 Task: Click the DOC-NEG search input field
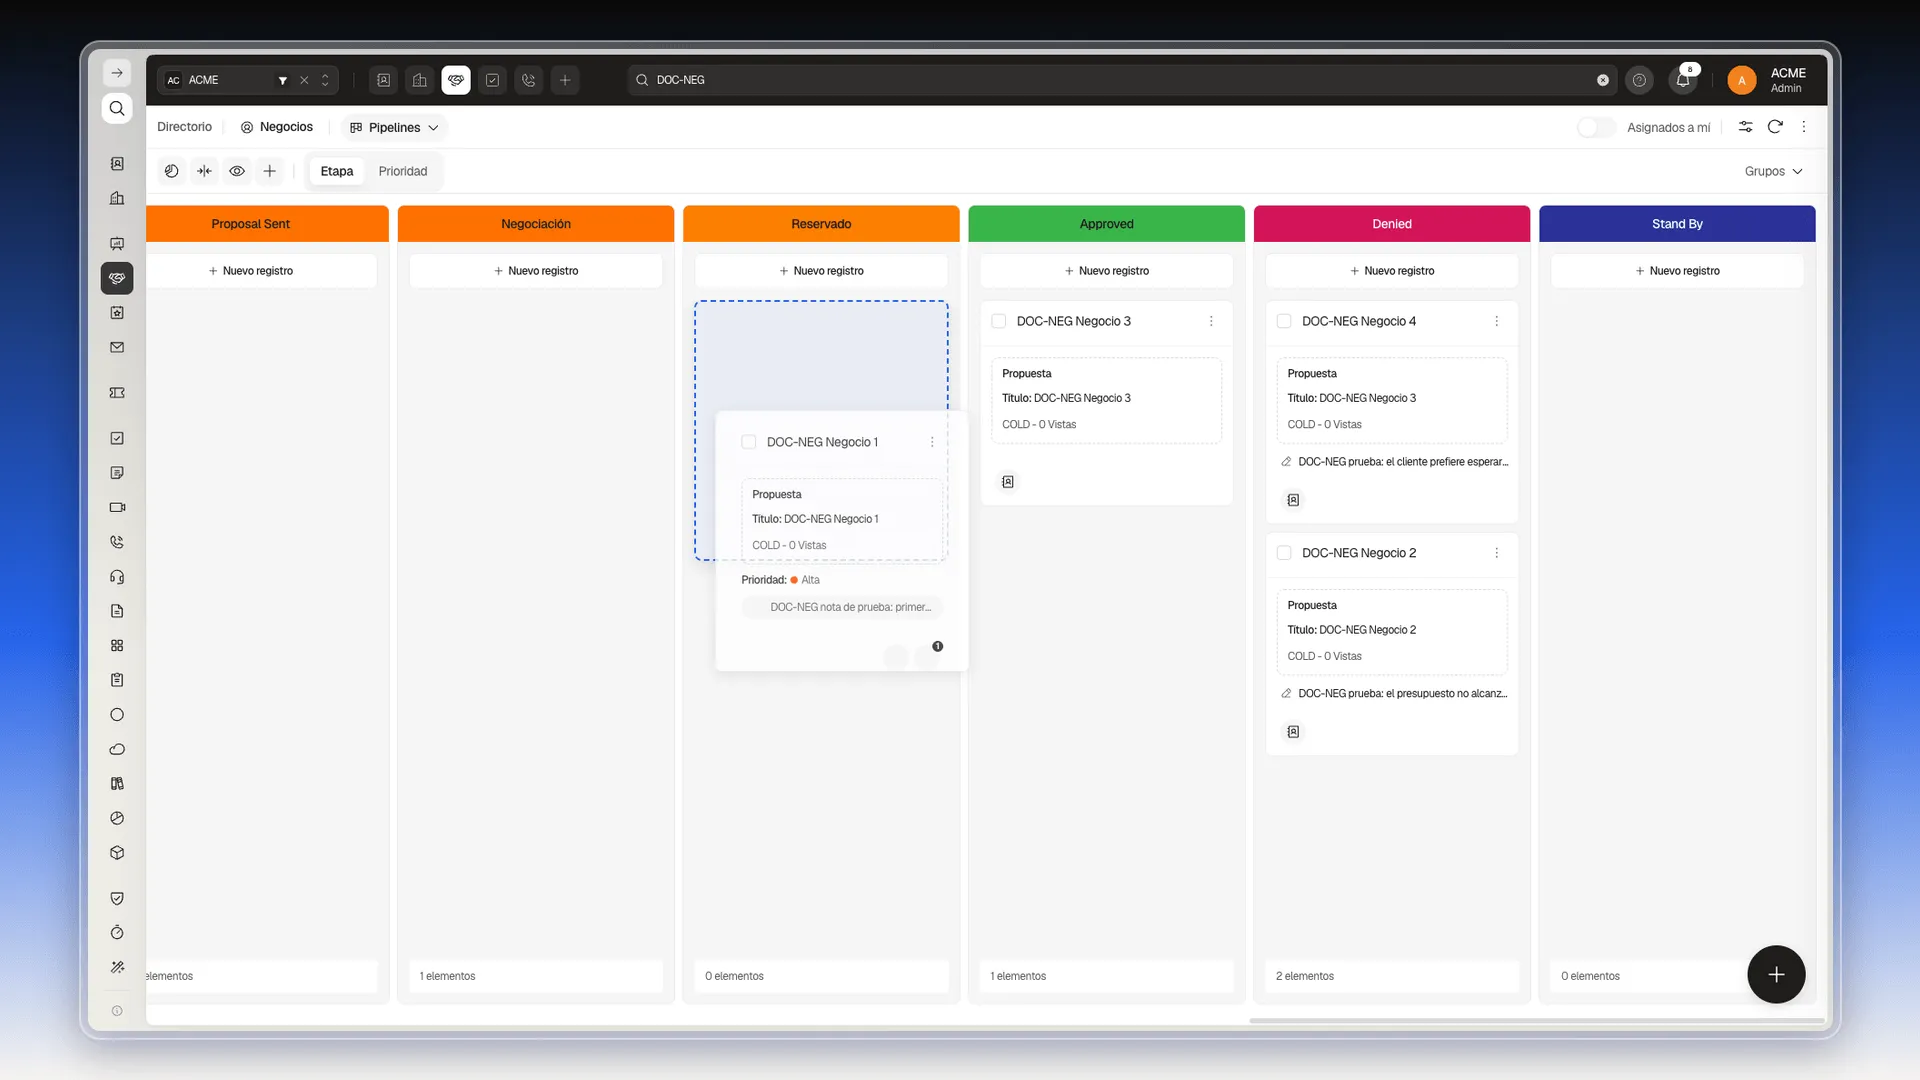(1120, 80)
